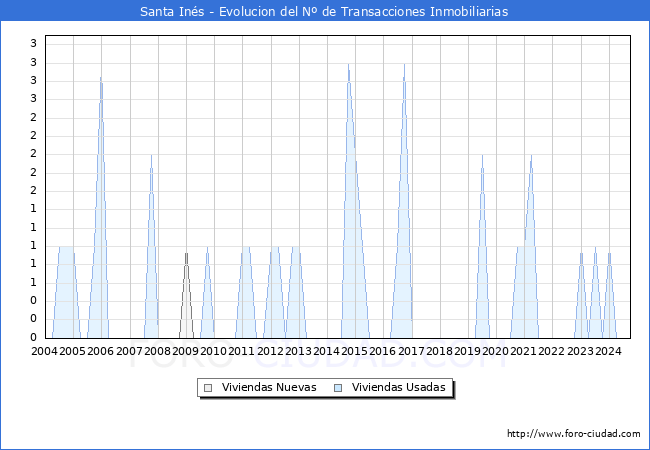Select the 2006 x-axis label
Viewport: 650px width, 450px height.
click(x=100, y=351)
